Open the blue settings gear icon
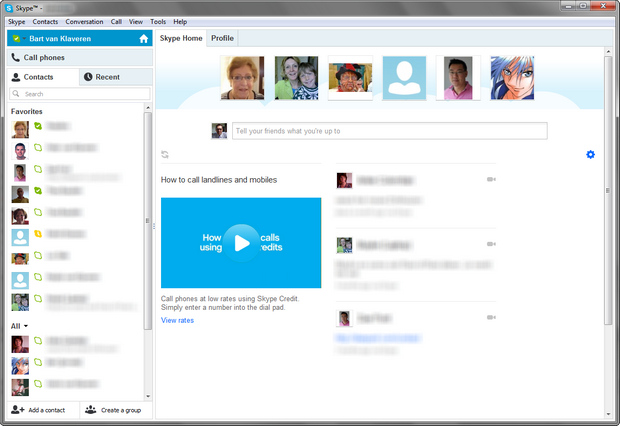The width and height of the screenshot is (620, 426). [x=590, y=154]
